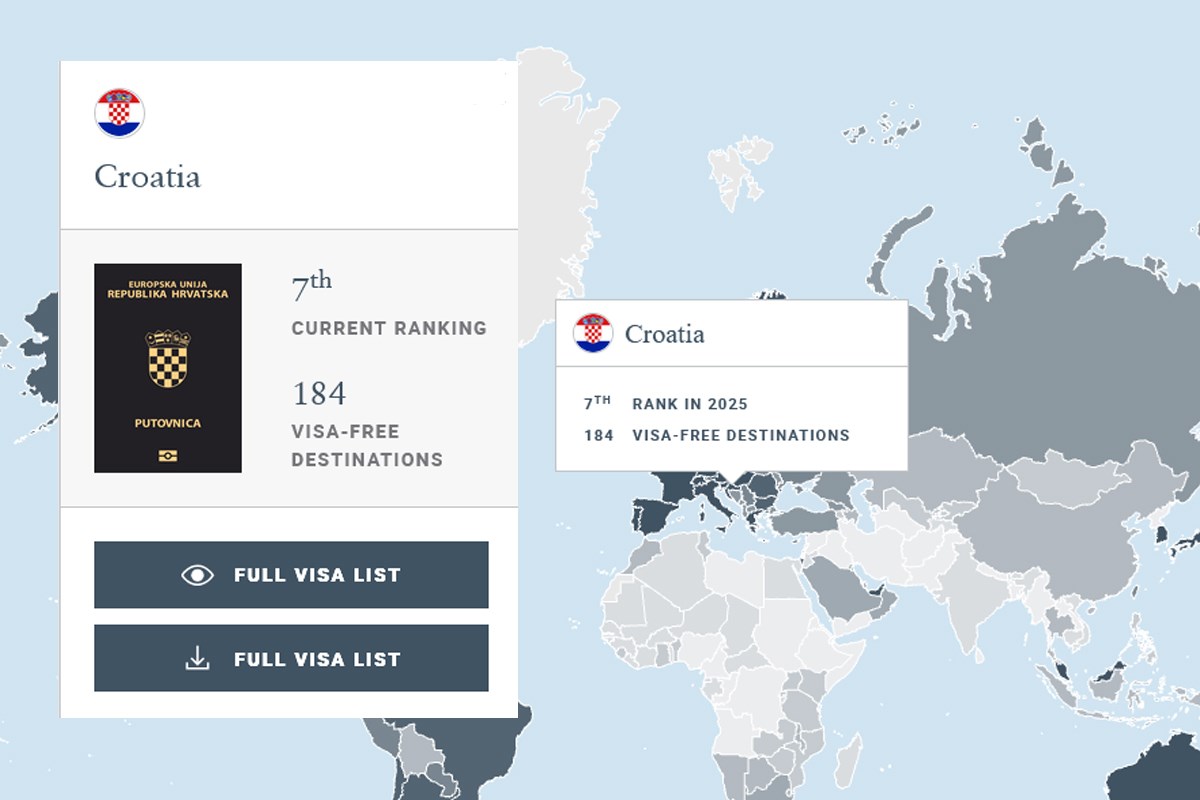Click the Croatia heading in the side panel

click(x=147, y=177)
